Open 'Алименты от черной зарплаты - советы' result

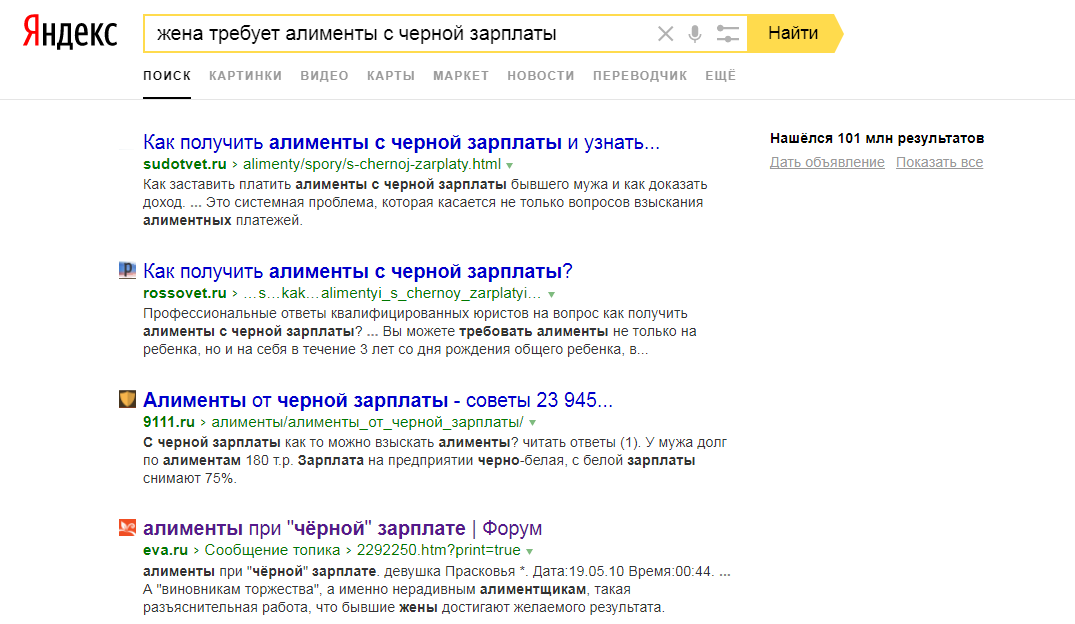coord(378,400)
